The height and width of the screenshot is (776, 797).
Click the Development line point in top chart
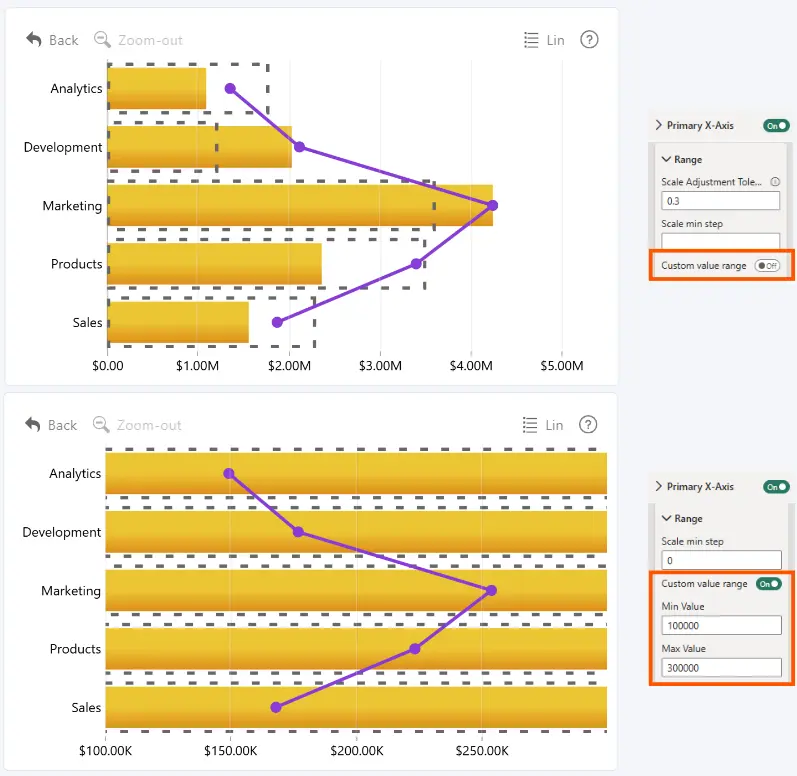(x=299, y=147)
